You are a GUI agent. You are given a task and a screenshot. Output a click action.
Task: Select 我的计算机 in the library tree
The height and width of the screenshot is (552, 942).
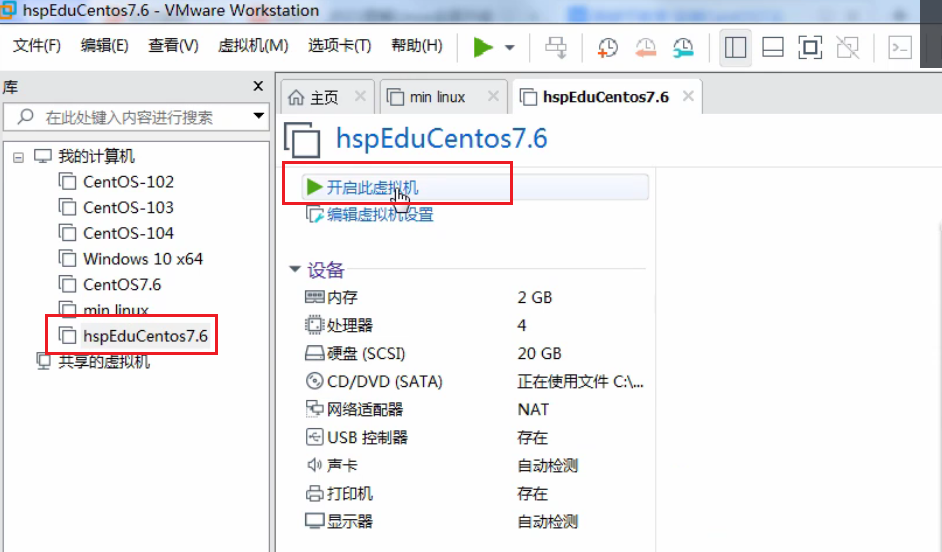click(x=96, y=156)
